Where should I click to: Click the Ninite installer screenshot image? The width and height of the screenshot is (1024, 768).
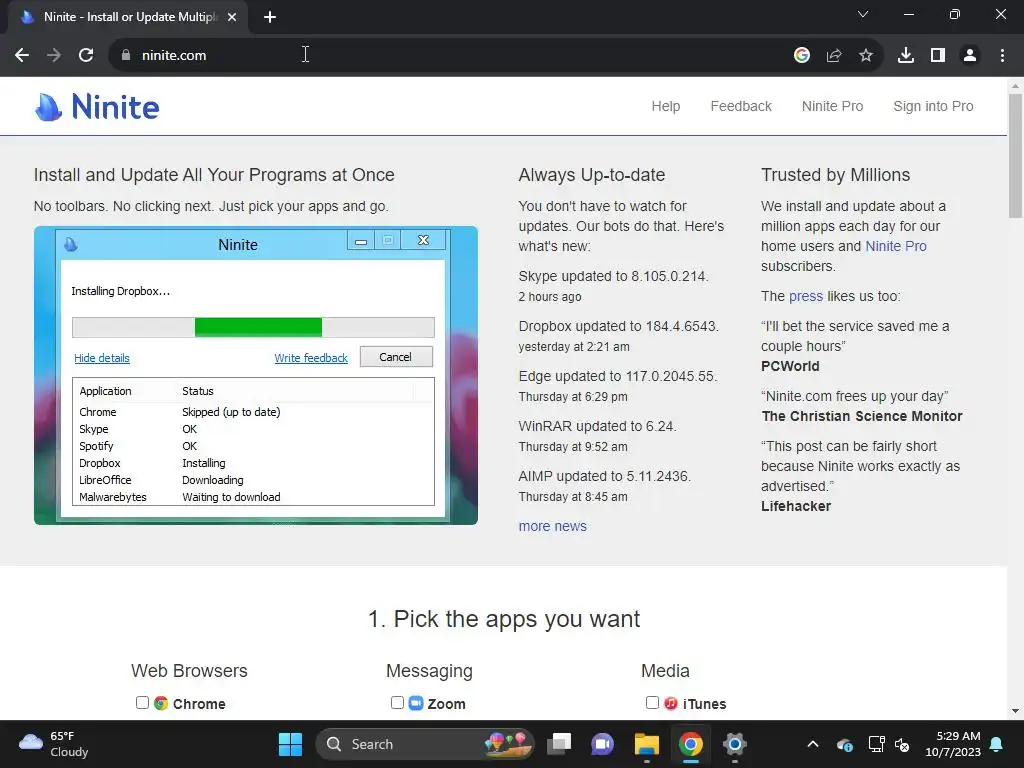[256, 375]
